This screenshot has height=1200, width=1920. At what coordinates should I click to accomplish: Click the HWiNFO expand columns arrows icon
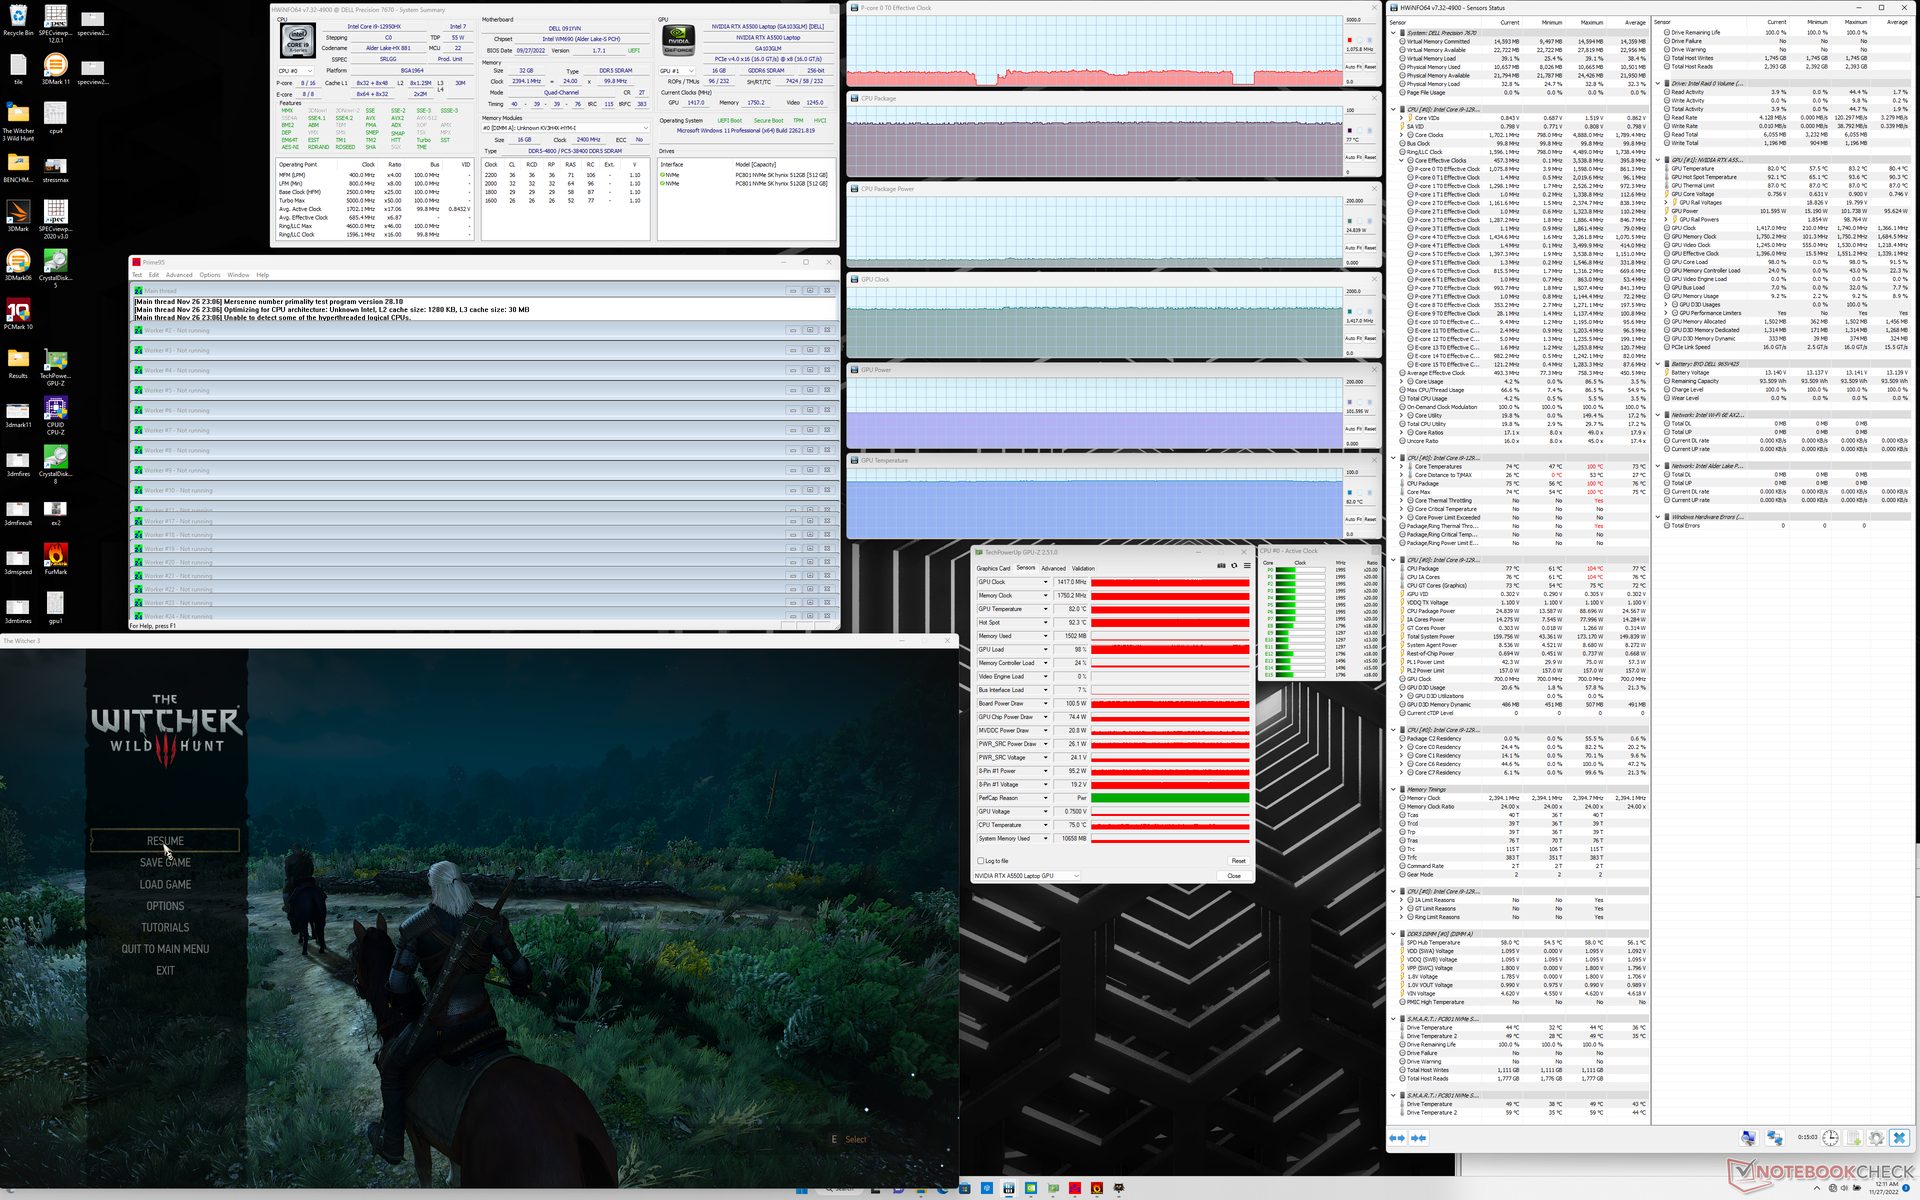click(x=1397, y=1138)
